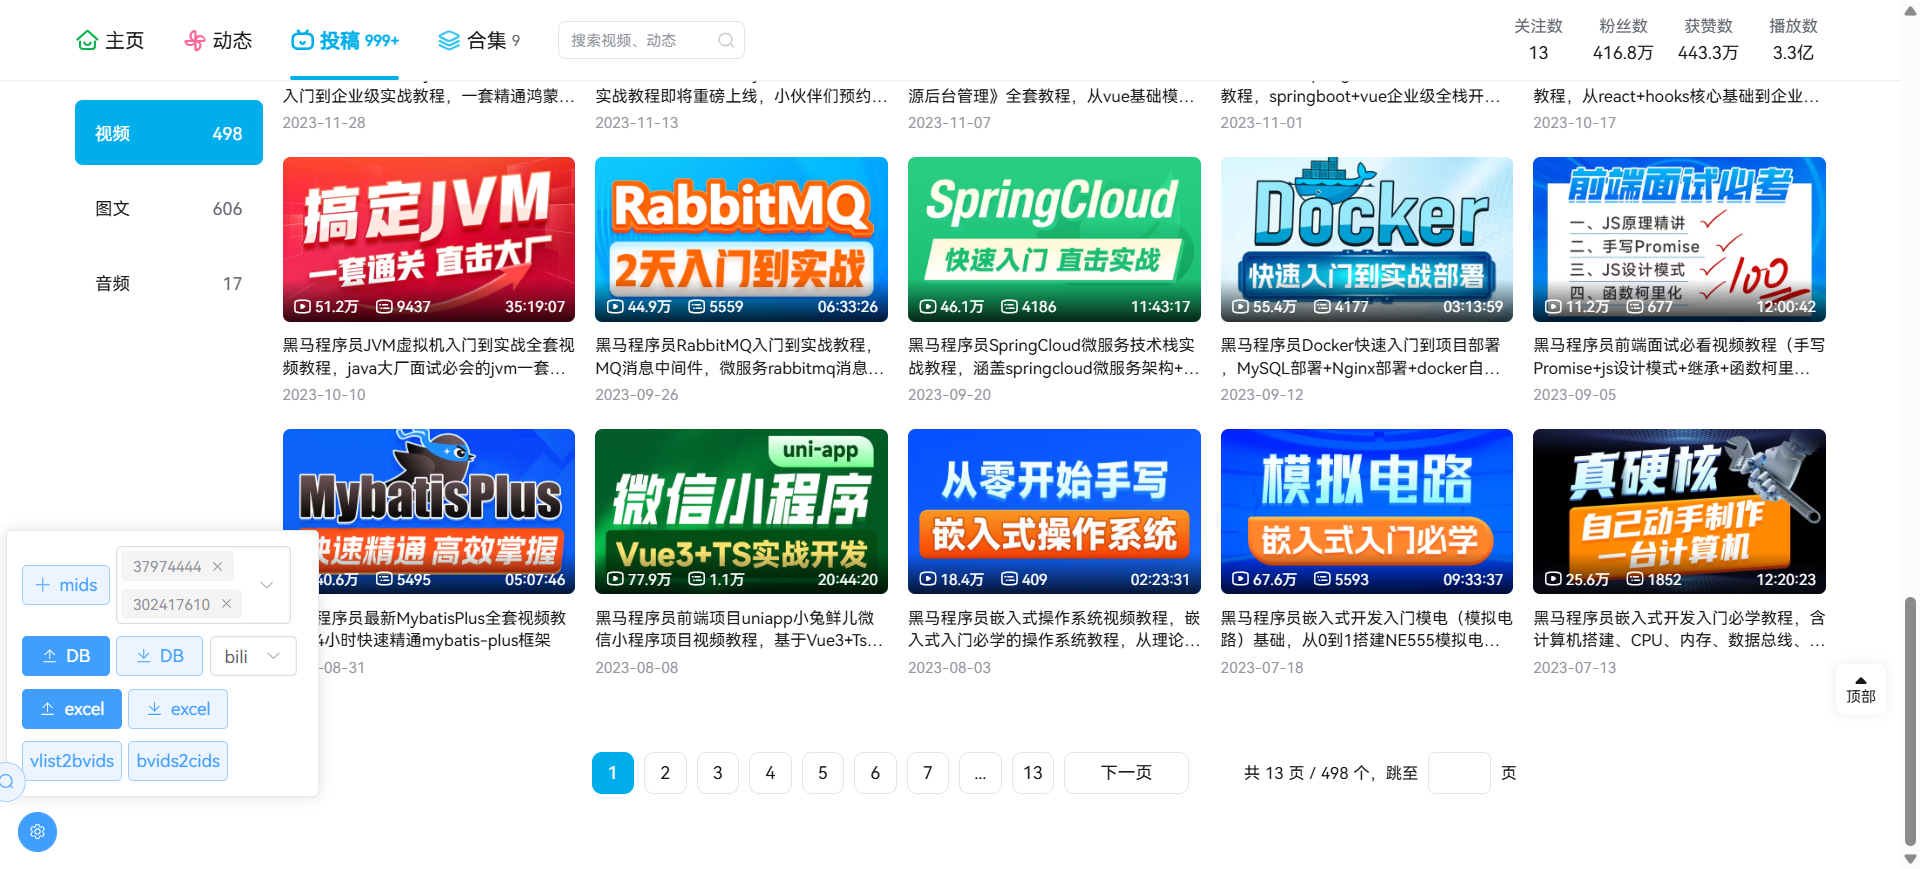1920x869 pixels.
Task: Click the blue TV 投稿 icon
Action: tap(302, 40)
